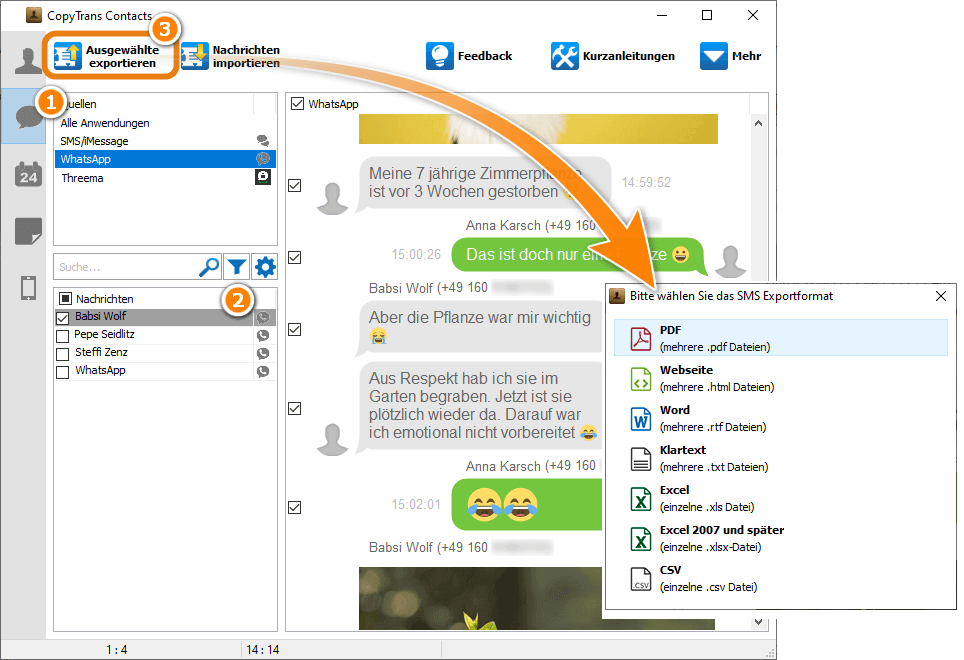Click WhatsApp icon next to Pepe Seidlitz
Screen dimensions: 964x660
coord(263,335)
